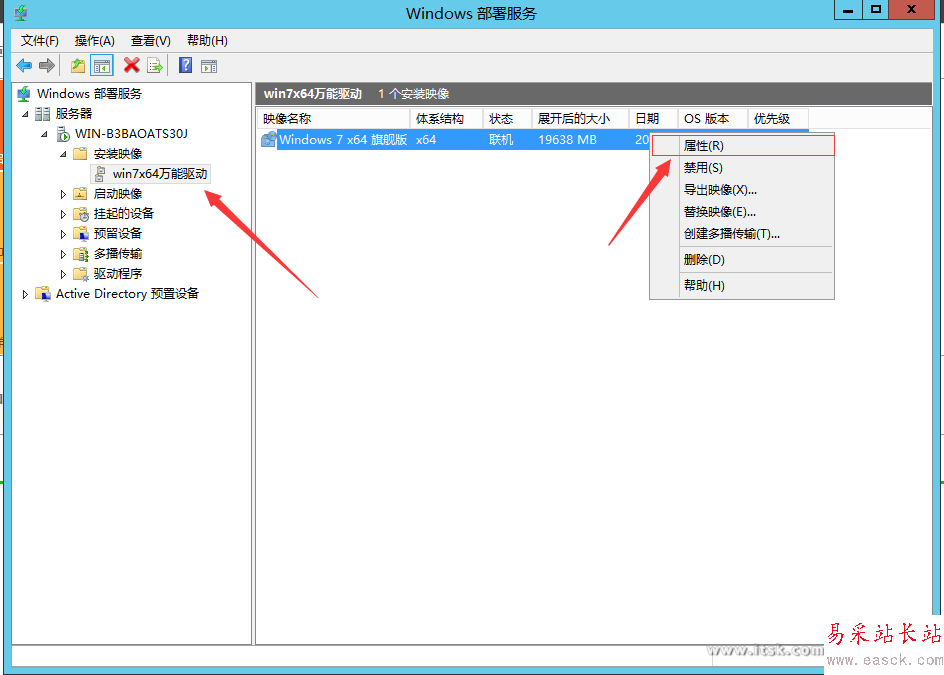944x675 pixels.
Task: Open the 查看(V) menu
Action: 151,40
